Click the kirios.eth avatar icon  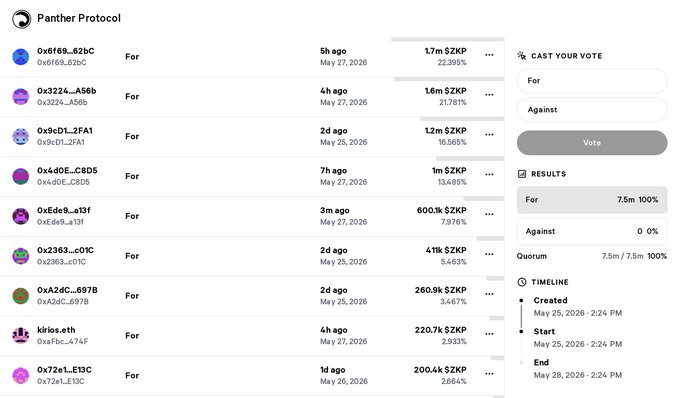click(20, 336)
